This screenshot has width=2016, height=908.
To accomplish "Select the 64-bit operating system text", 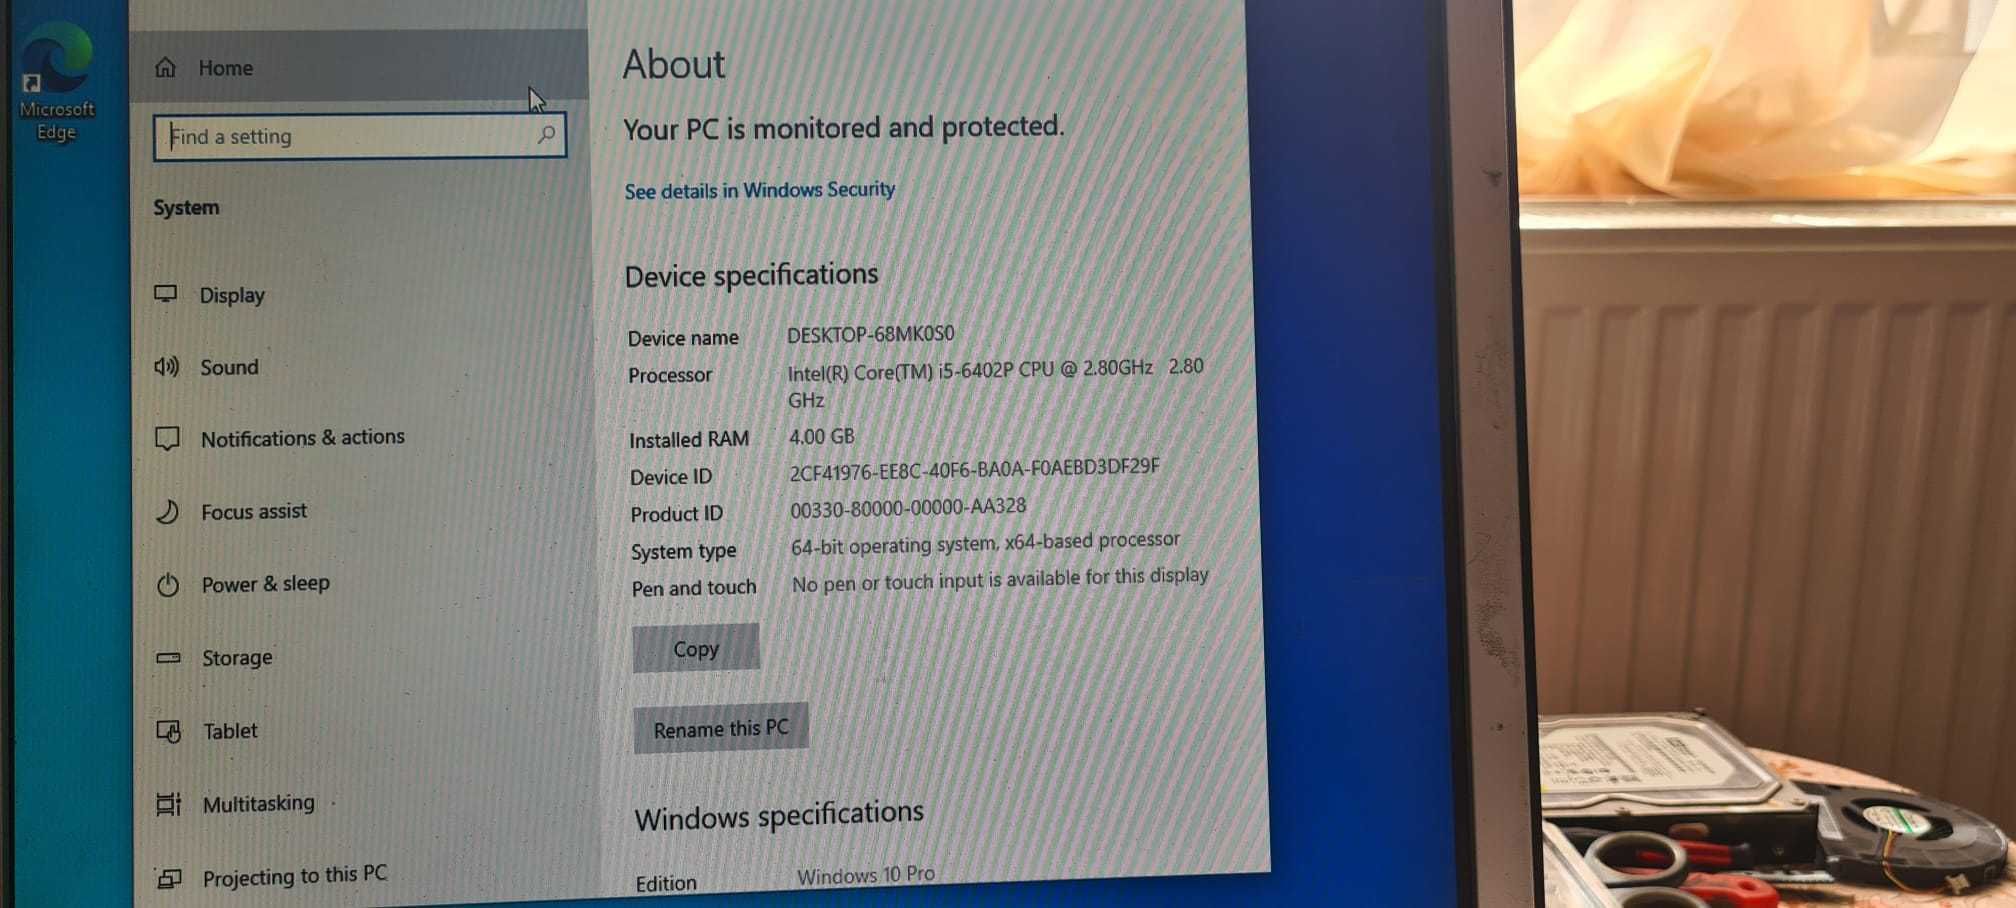I will point(985,543).
